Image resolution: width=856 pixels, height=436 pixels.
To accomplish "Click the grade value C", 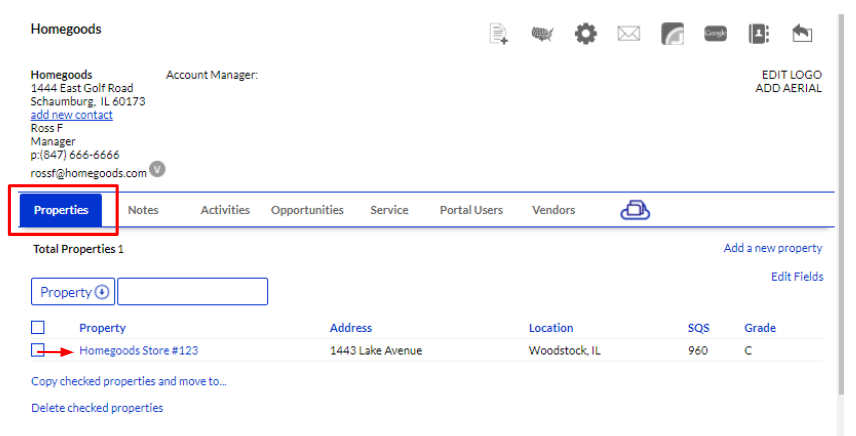I will coord(748,350).
